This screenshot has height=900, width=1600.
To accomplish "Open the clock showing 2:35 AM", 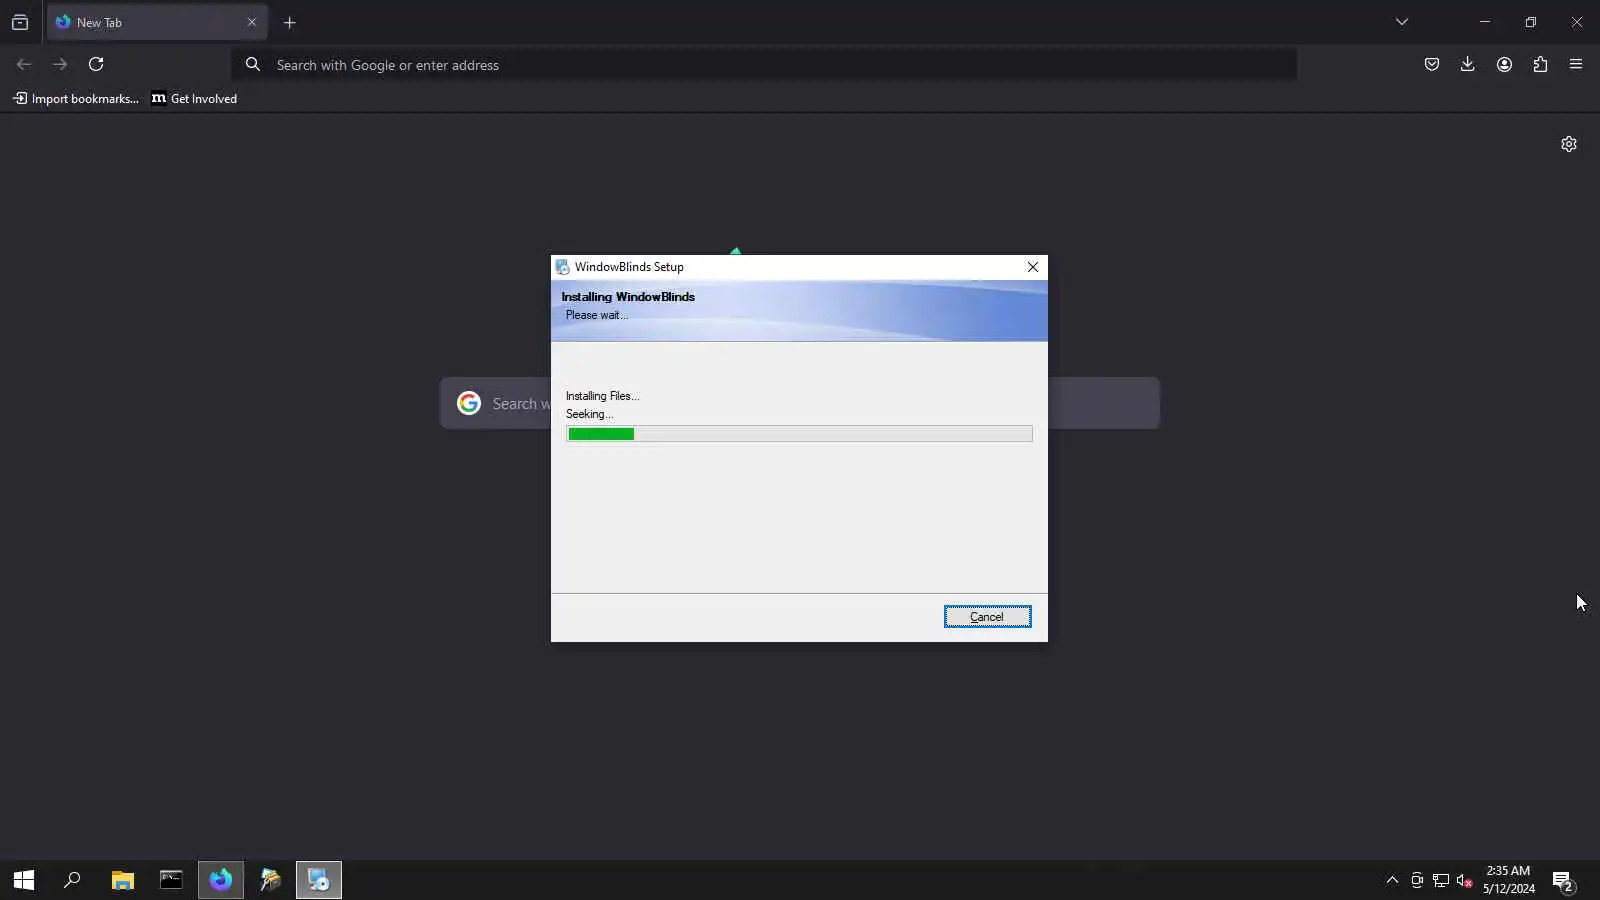I will [1508, 880].
